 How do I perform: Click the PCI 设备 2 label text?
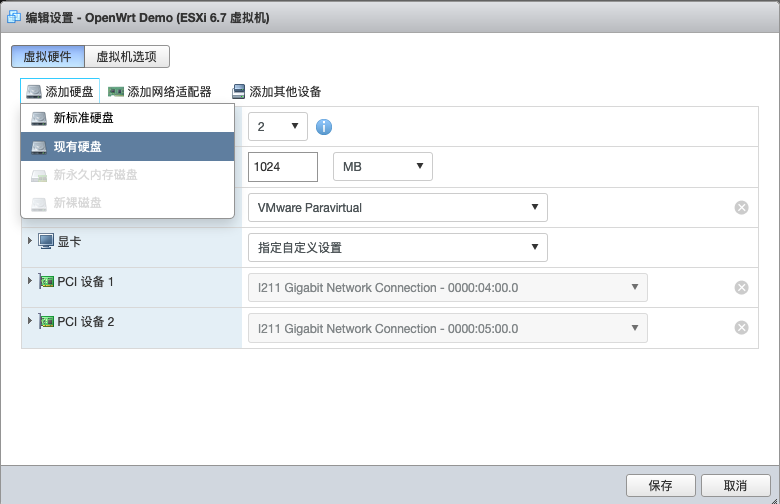[x=86, y=322]
